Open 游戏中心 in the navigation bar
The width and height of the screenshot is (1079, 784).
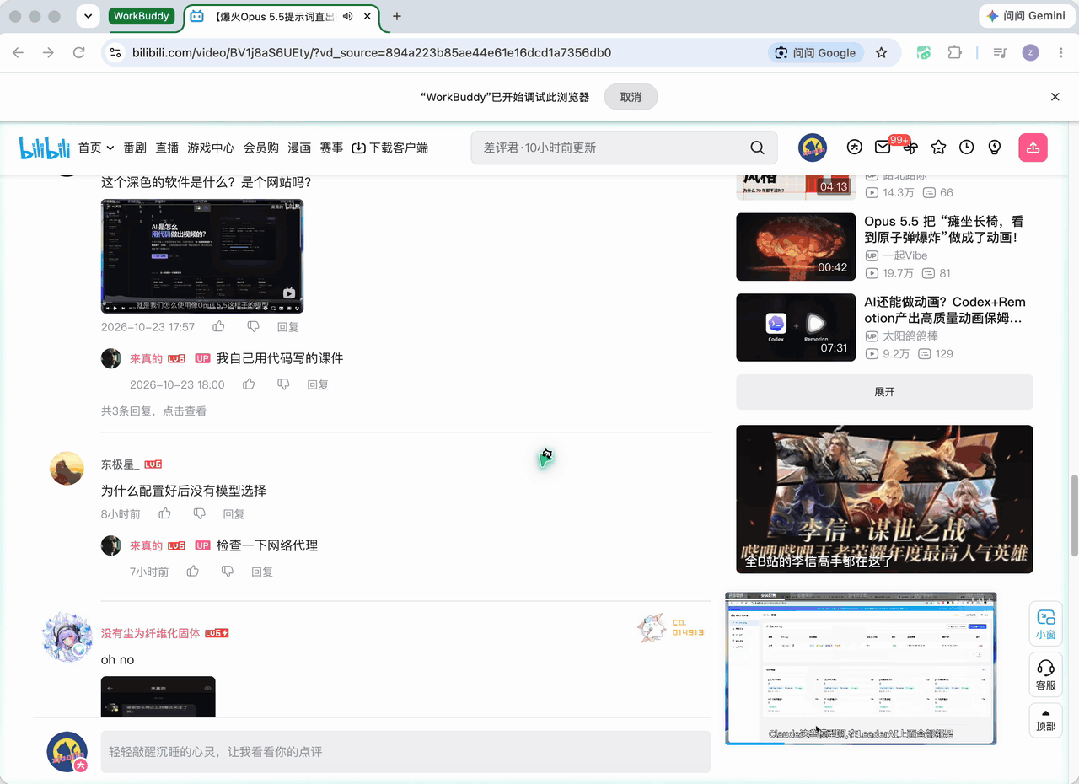[211, 147]
